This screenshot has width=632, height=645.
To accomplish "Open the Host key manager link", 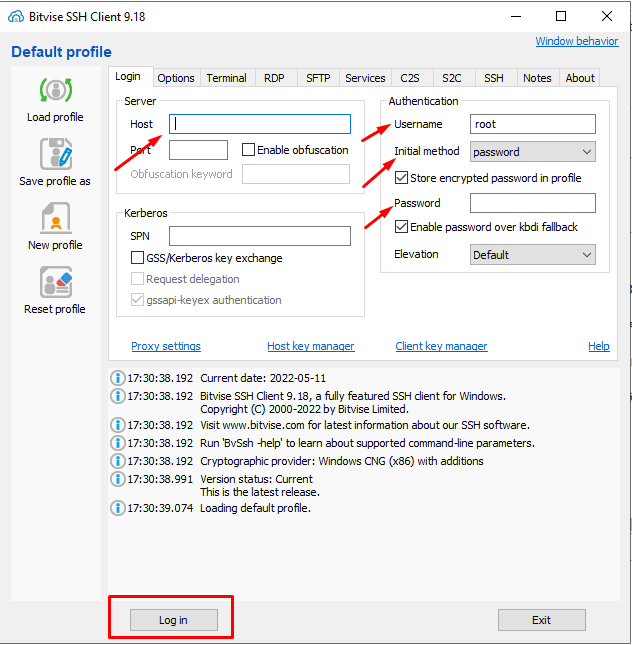I will pyautogui.click(x=311, y=346).
